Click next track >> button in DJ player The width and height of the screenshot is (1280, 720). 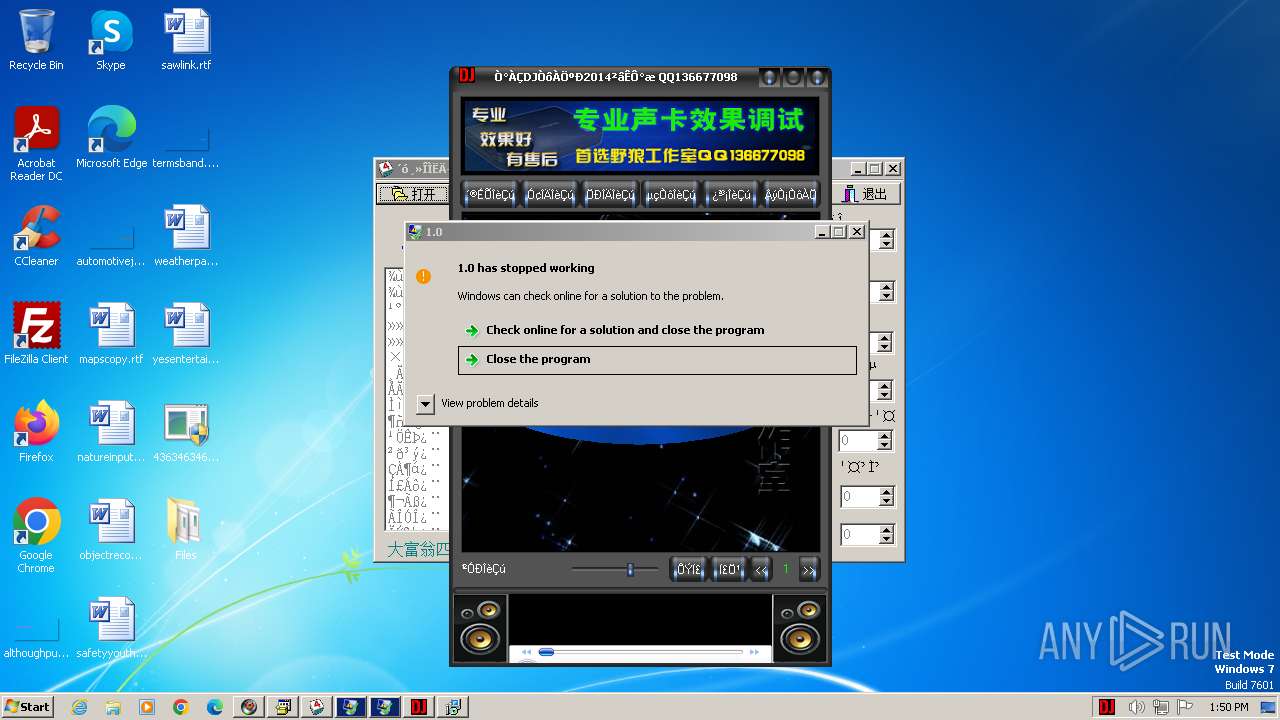click(809, 569)
